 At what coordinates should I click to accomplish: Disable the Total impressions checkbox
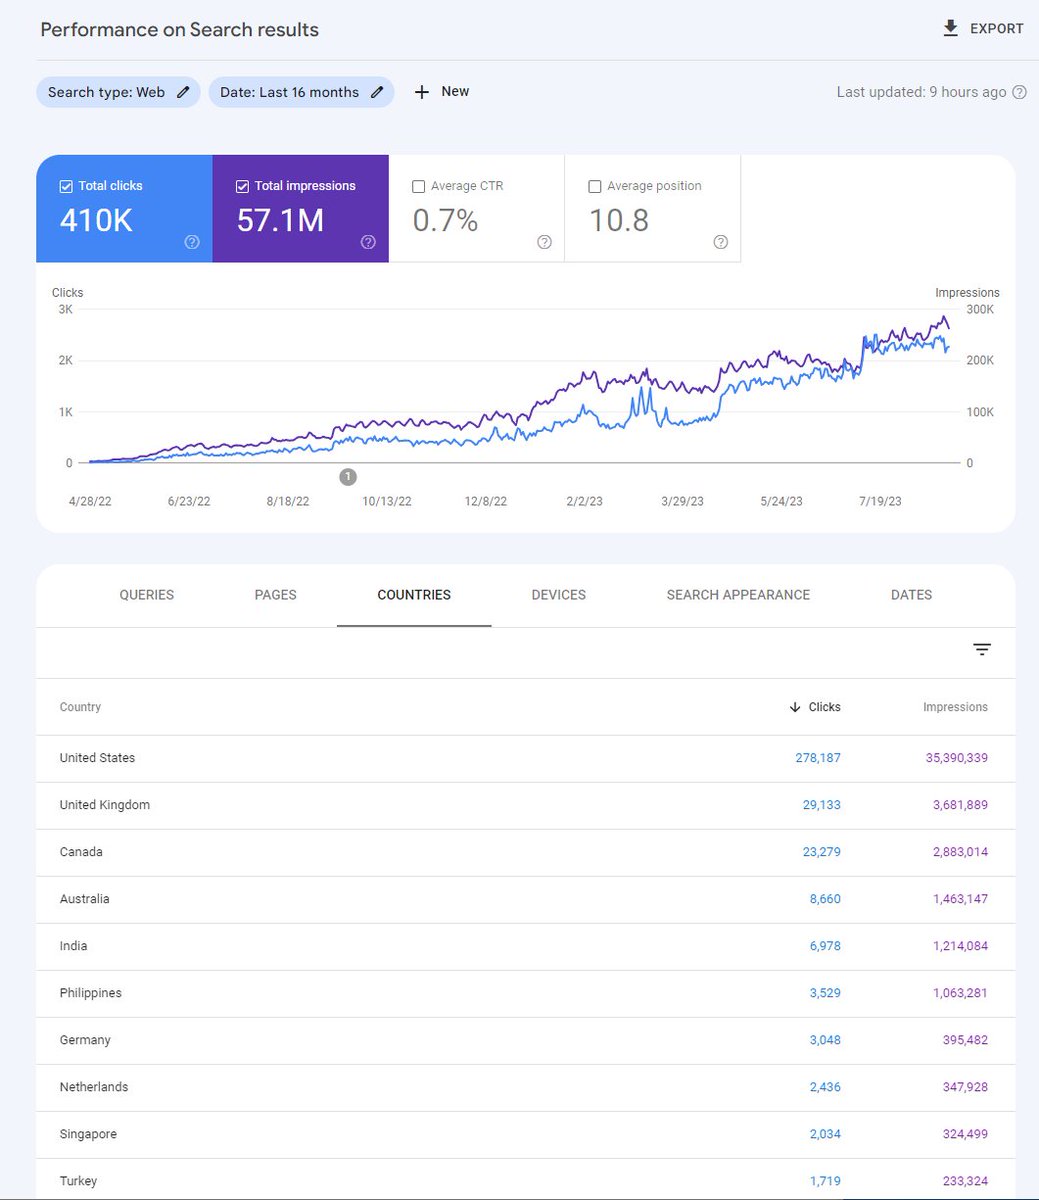coord(242,185)
